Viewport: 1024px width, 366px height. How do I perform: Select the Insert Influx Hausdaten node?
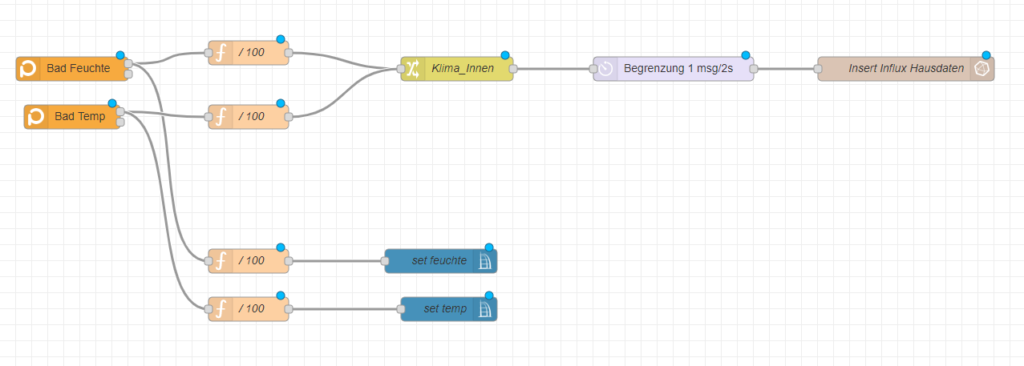pos(906,69)
